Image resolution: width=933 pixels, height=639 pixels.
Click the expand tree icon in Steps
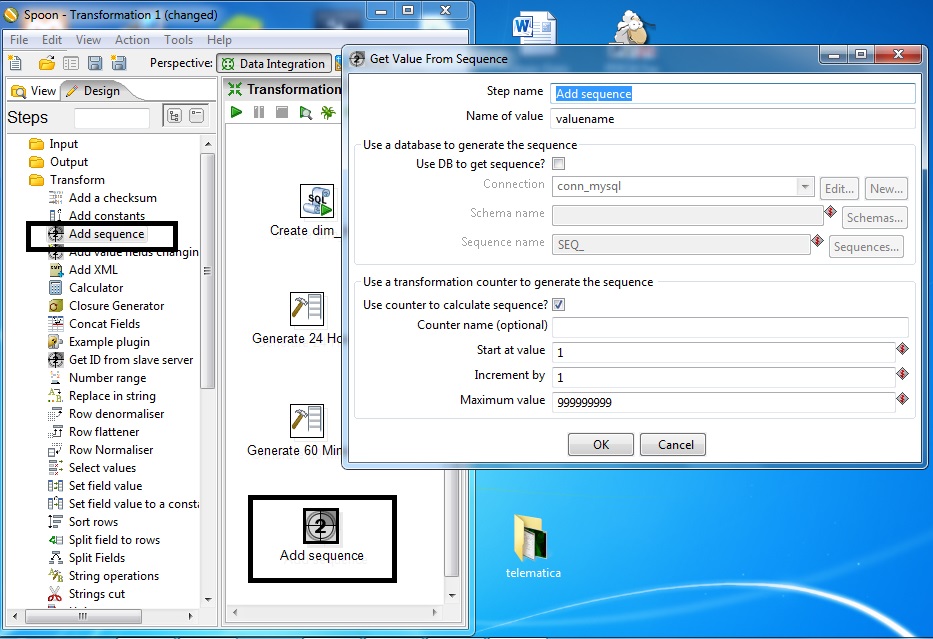[174, 116]
